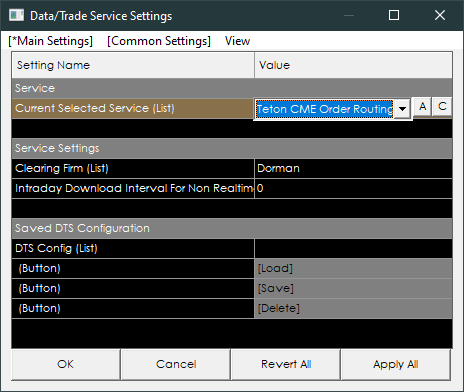The image size is (464, 392).
Task: Click the [Delete] configuration button
Action: (x=353, y=308)
